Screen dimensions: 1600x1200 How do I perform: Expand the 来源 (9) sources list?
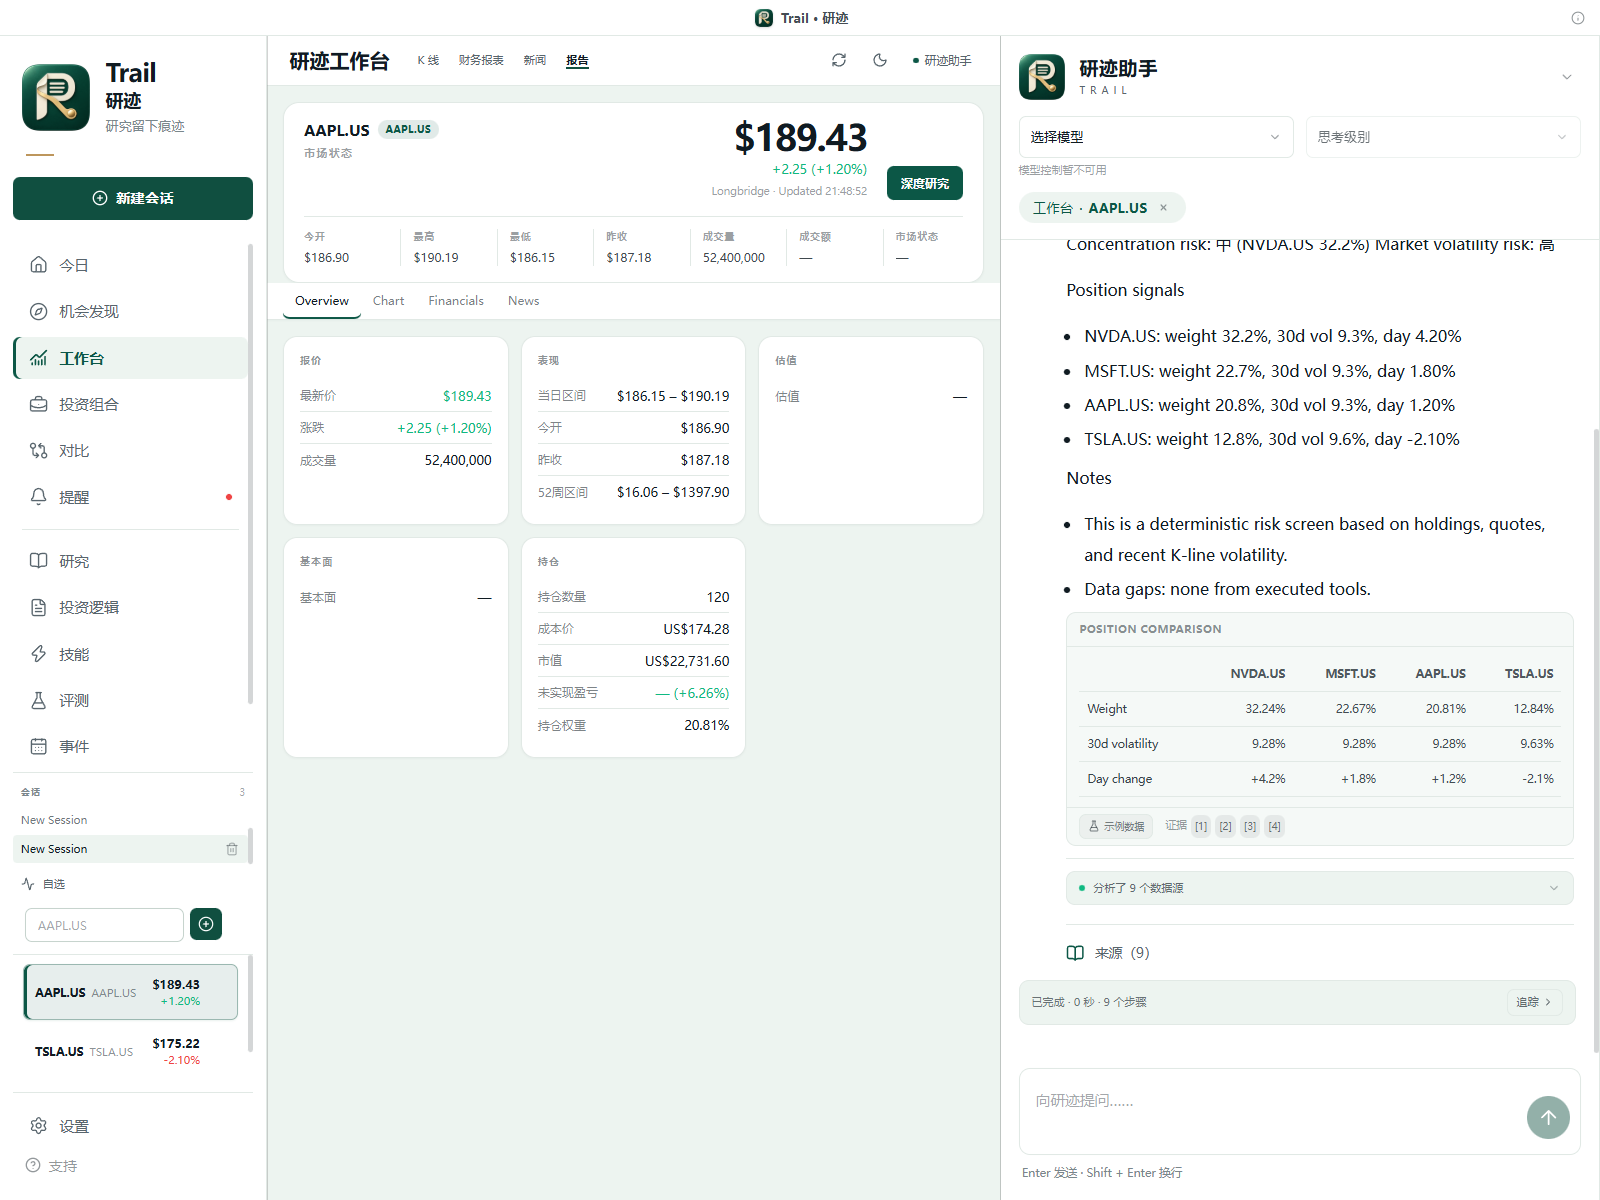[1108, 953]
